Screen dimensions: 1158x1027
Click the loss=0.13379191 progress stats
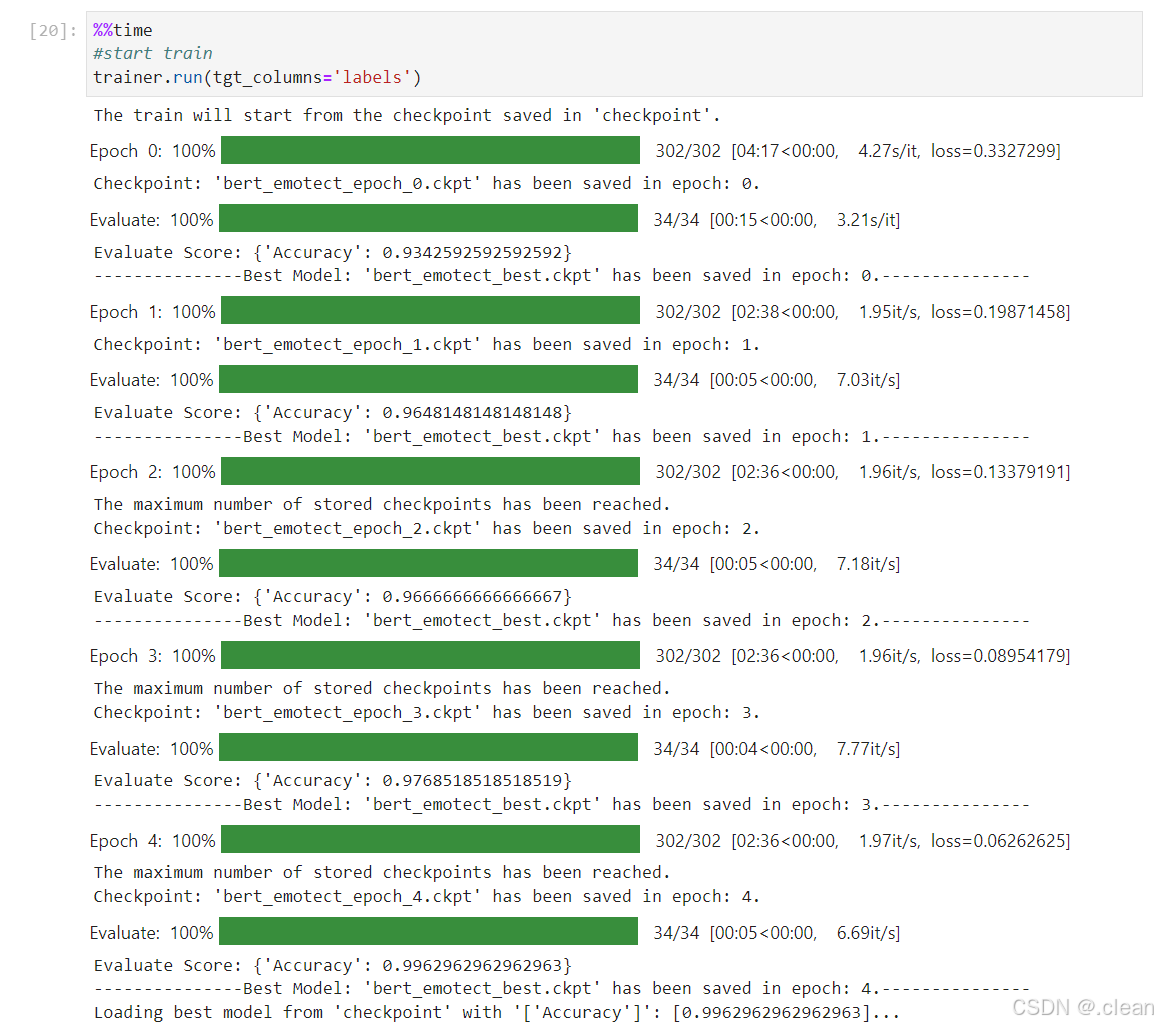(863, 472)
